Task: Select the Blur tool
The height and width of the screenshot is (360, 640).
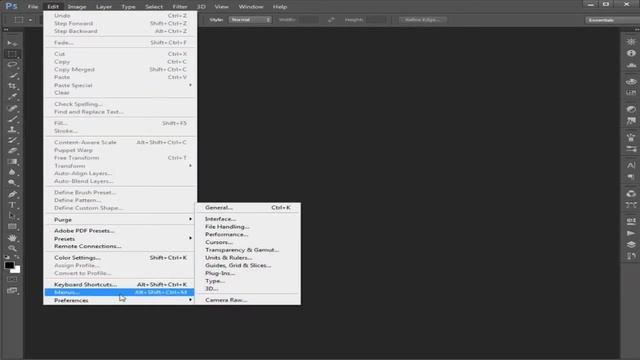Action: pos(12,172)
